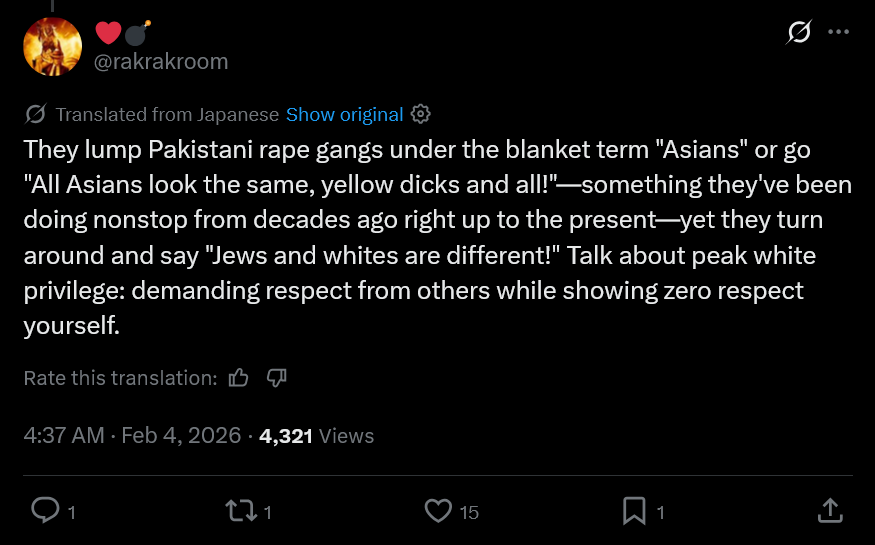Repost this tweet using the repost icon
875x545 pixels.
(x=240, y=511)
